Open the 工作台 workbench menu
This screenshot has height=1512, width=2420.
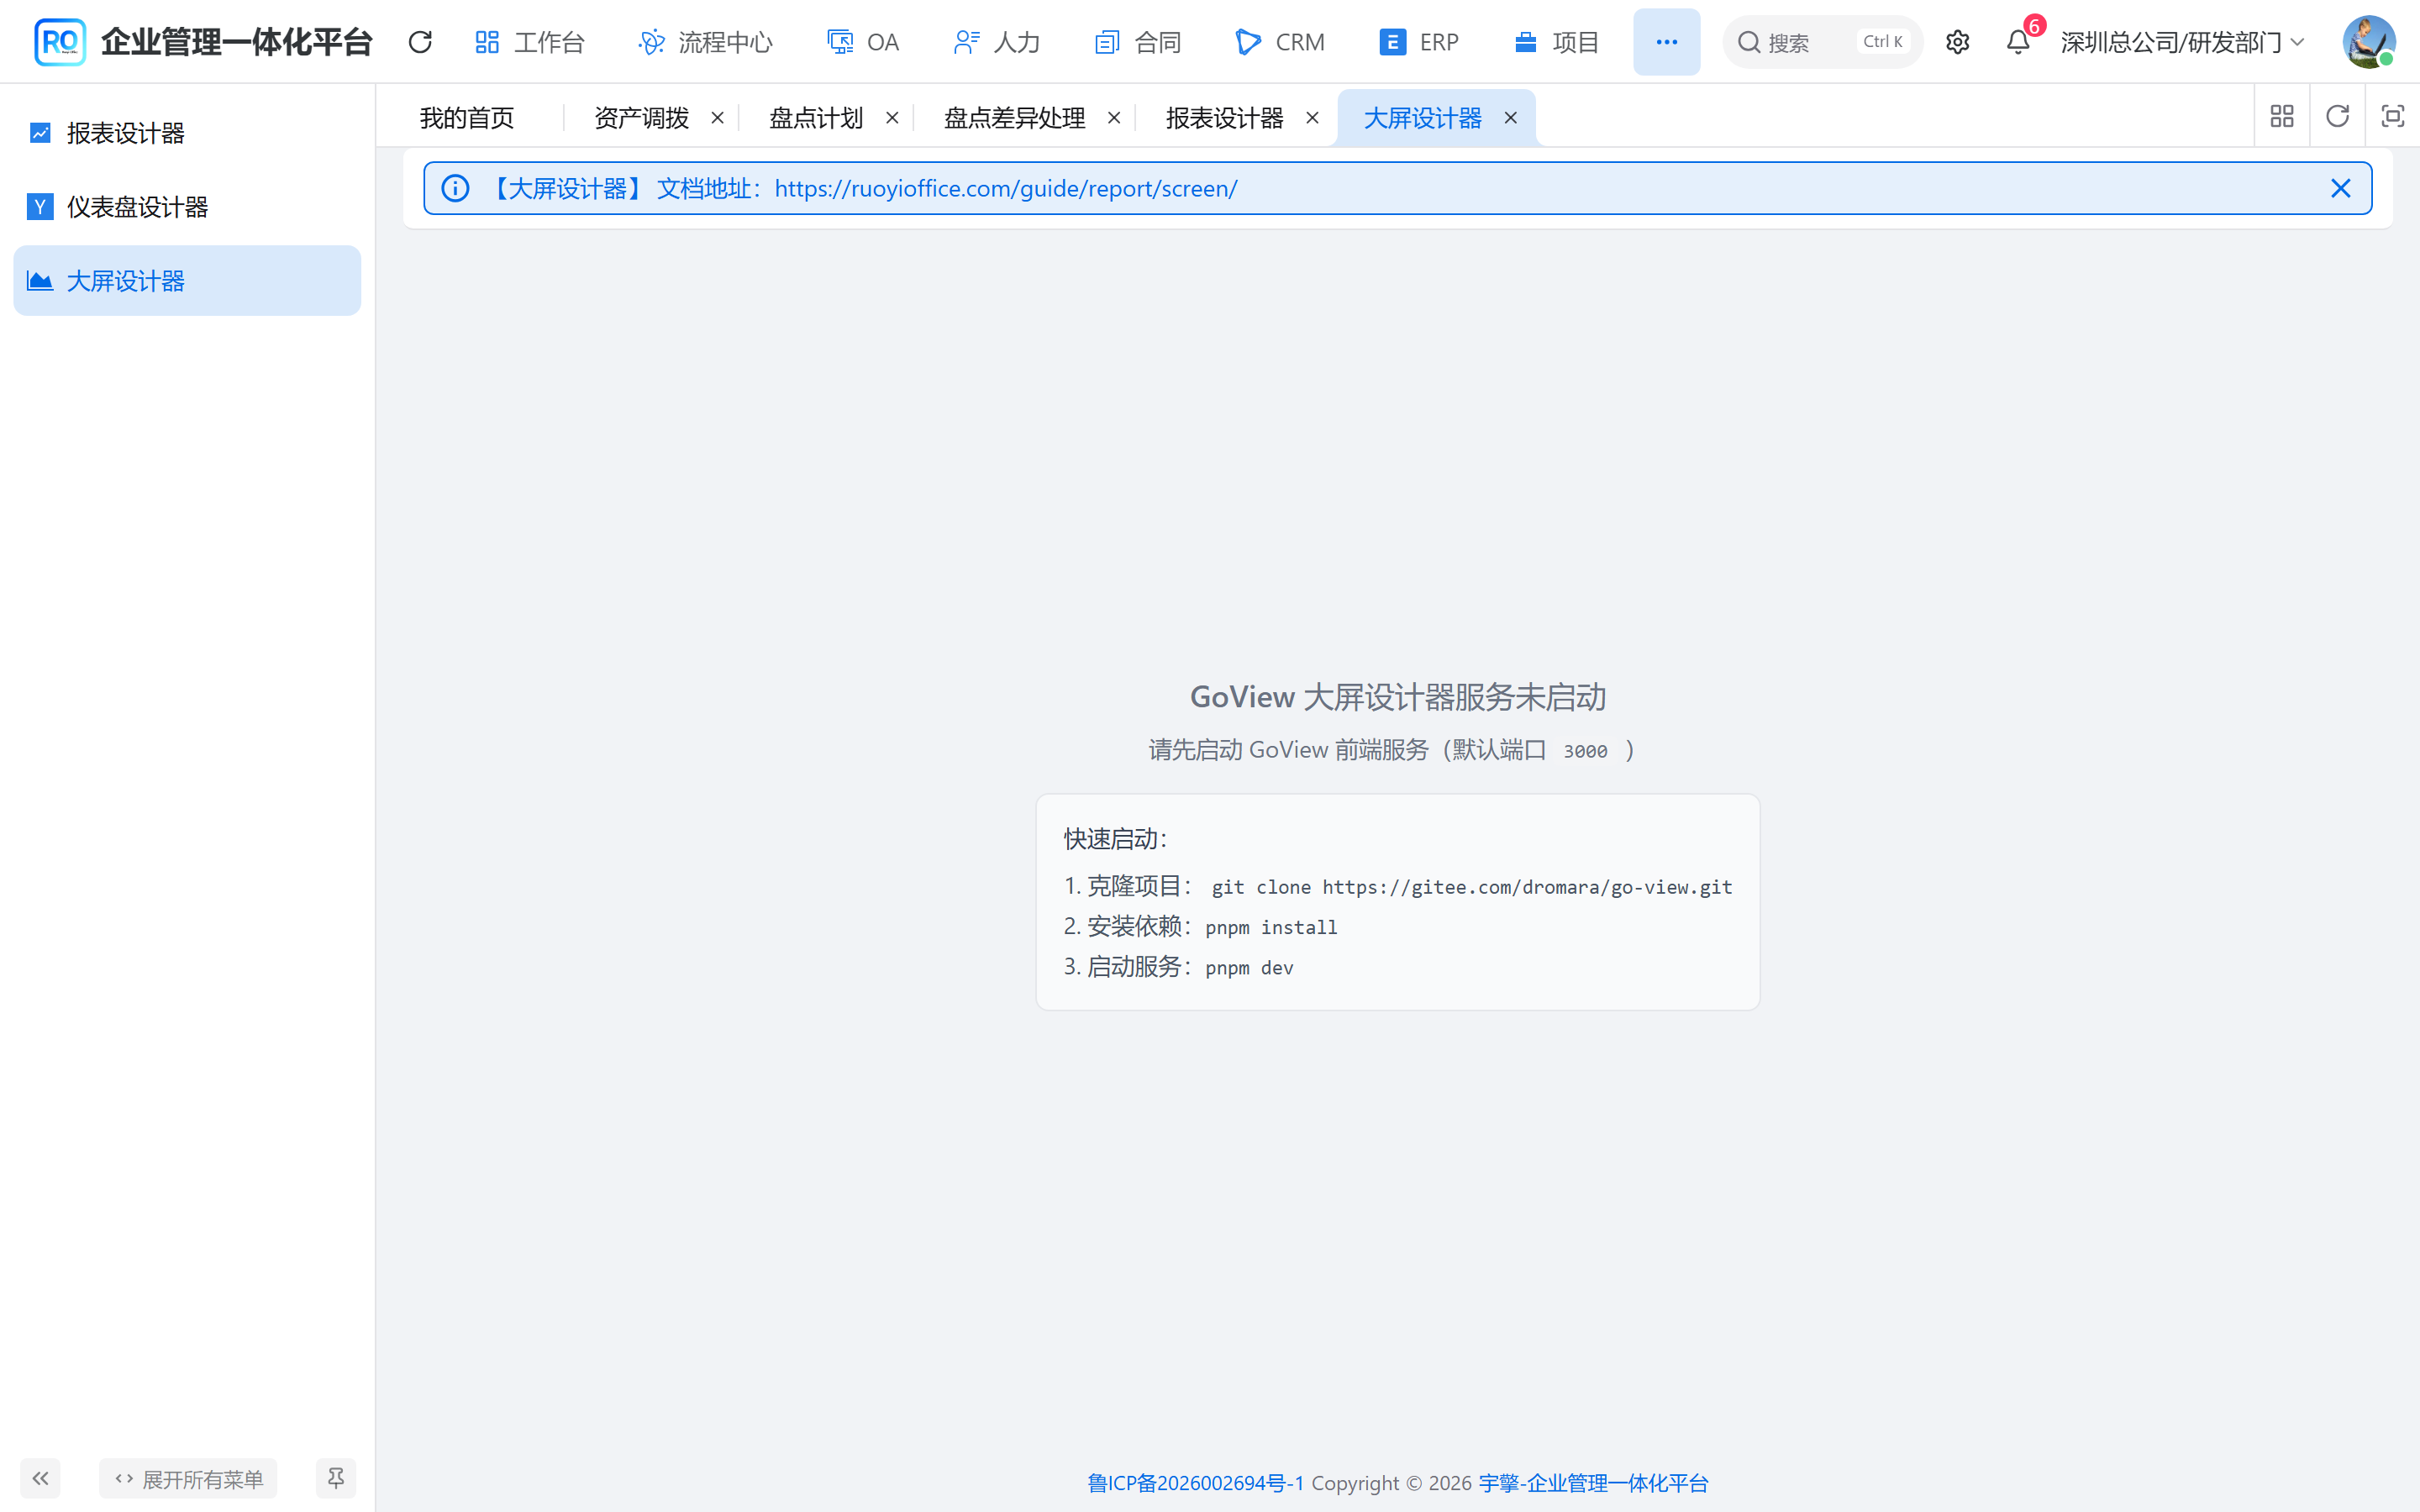point(529,42)
